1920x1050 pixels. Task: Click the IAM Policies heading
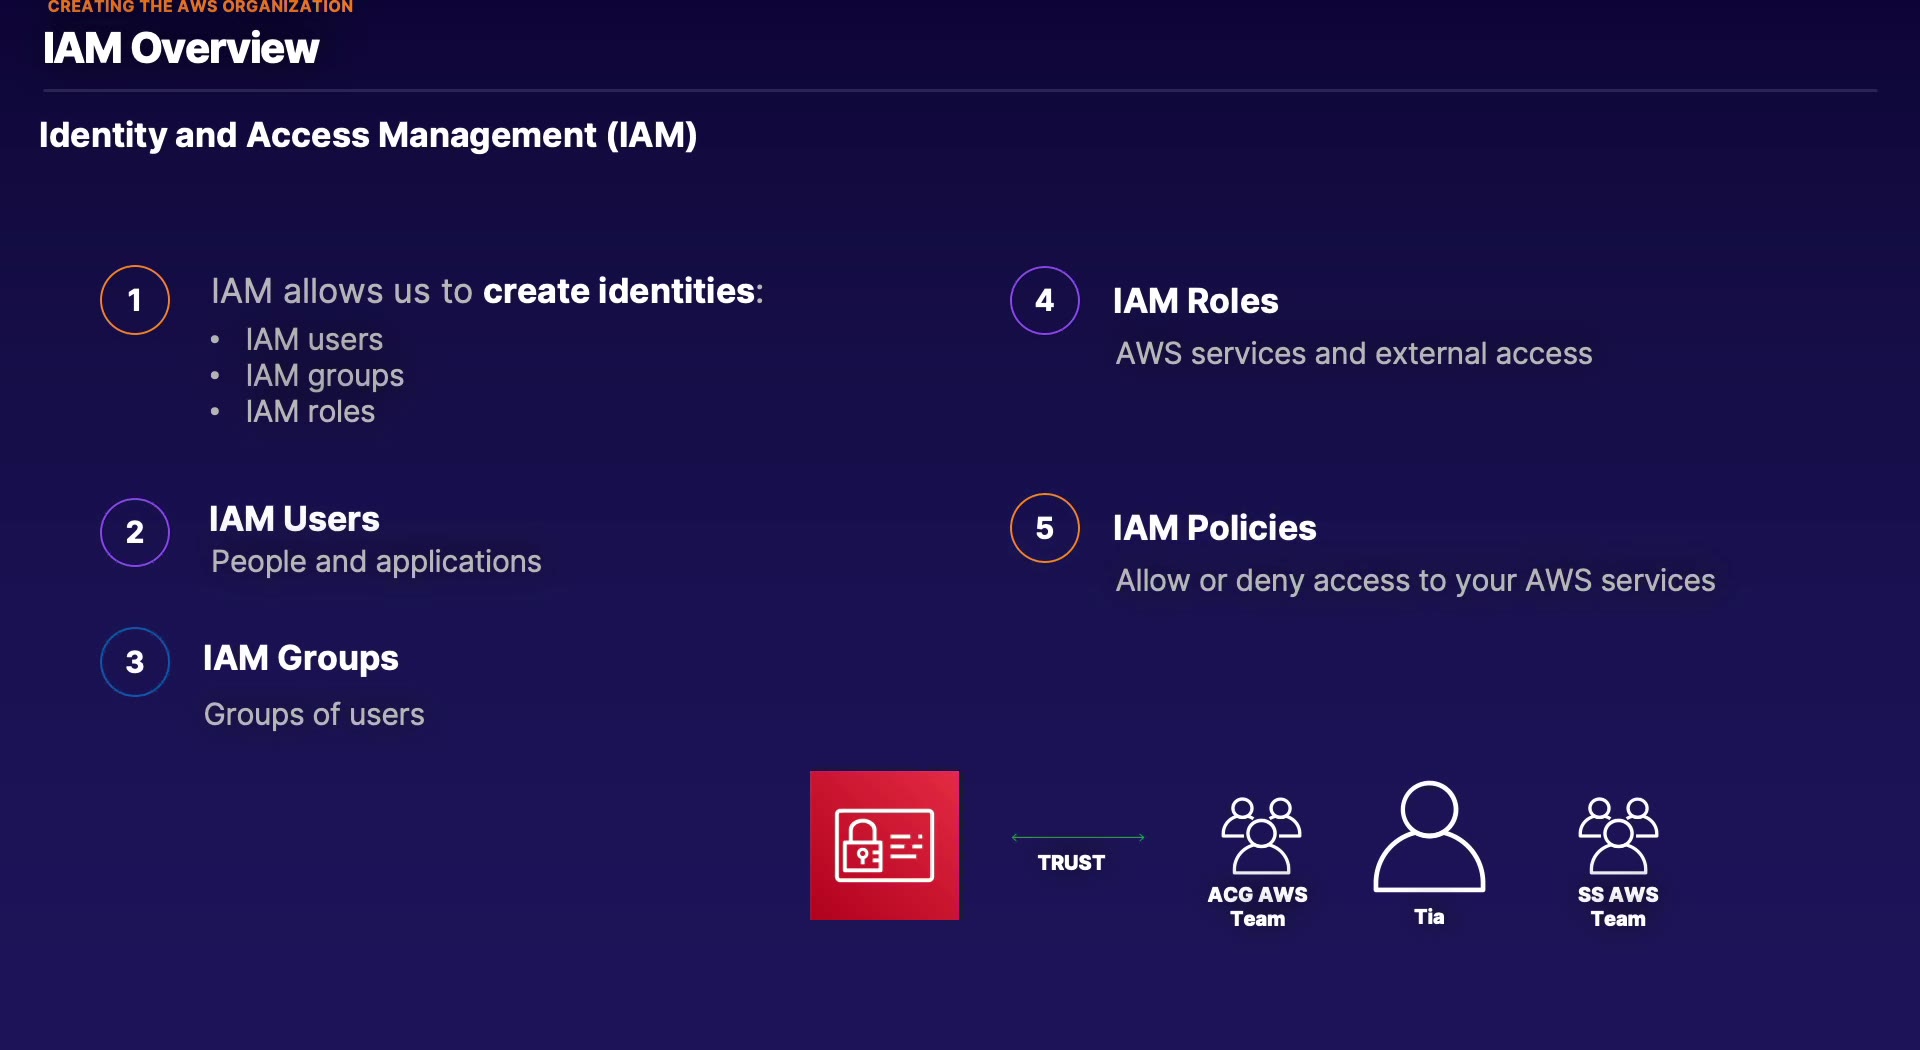(x=1214, y=528)
